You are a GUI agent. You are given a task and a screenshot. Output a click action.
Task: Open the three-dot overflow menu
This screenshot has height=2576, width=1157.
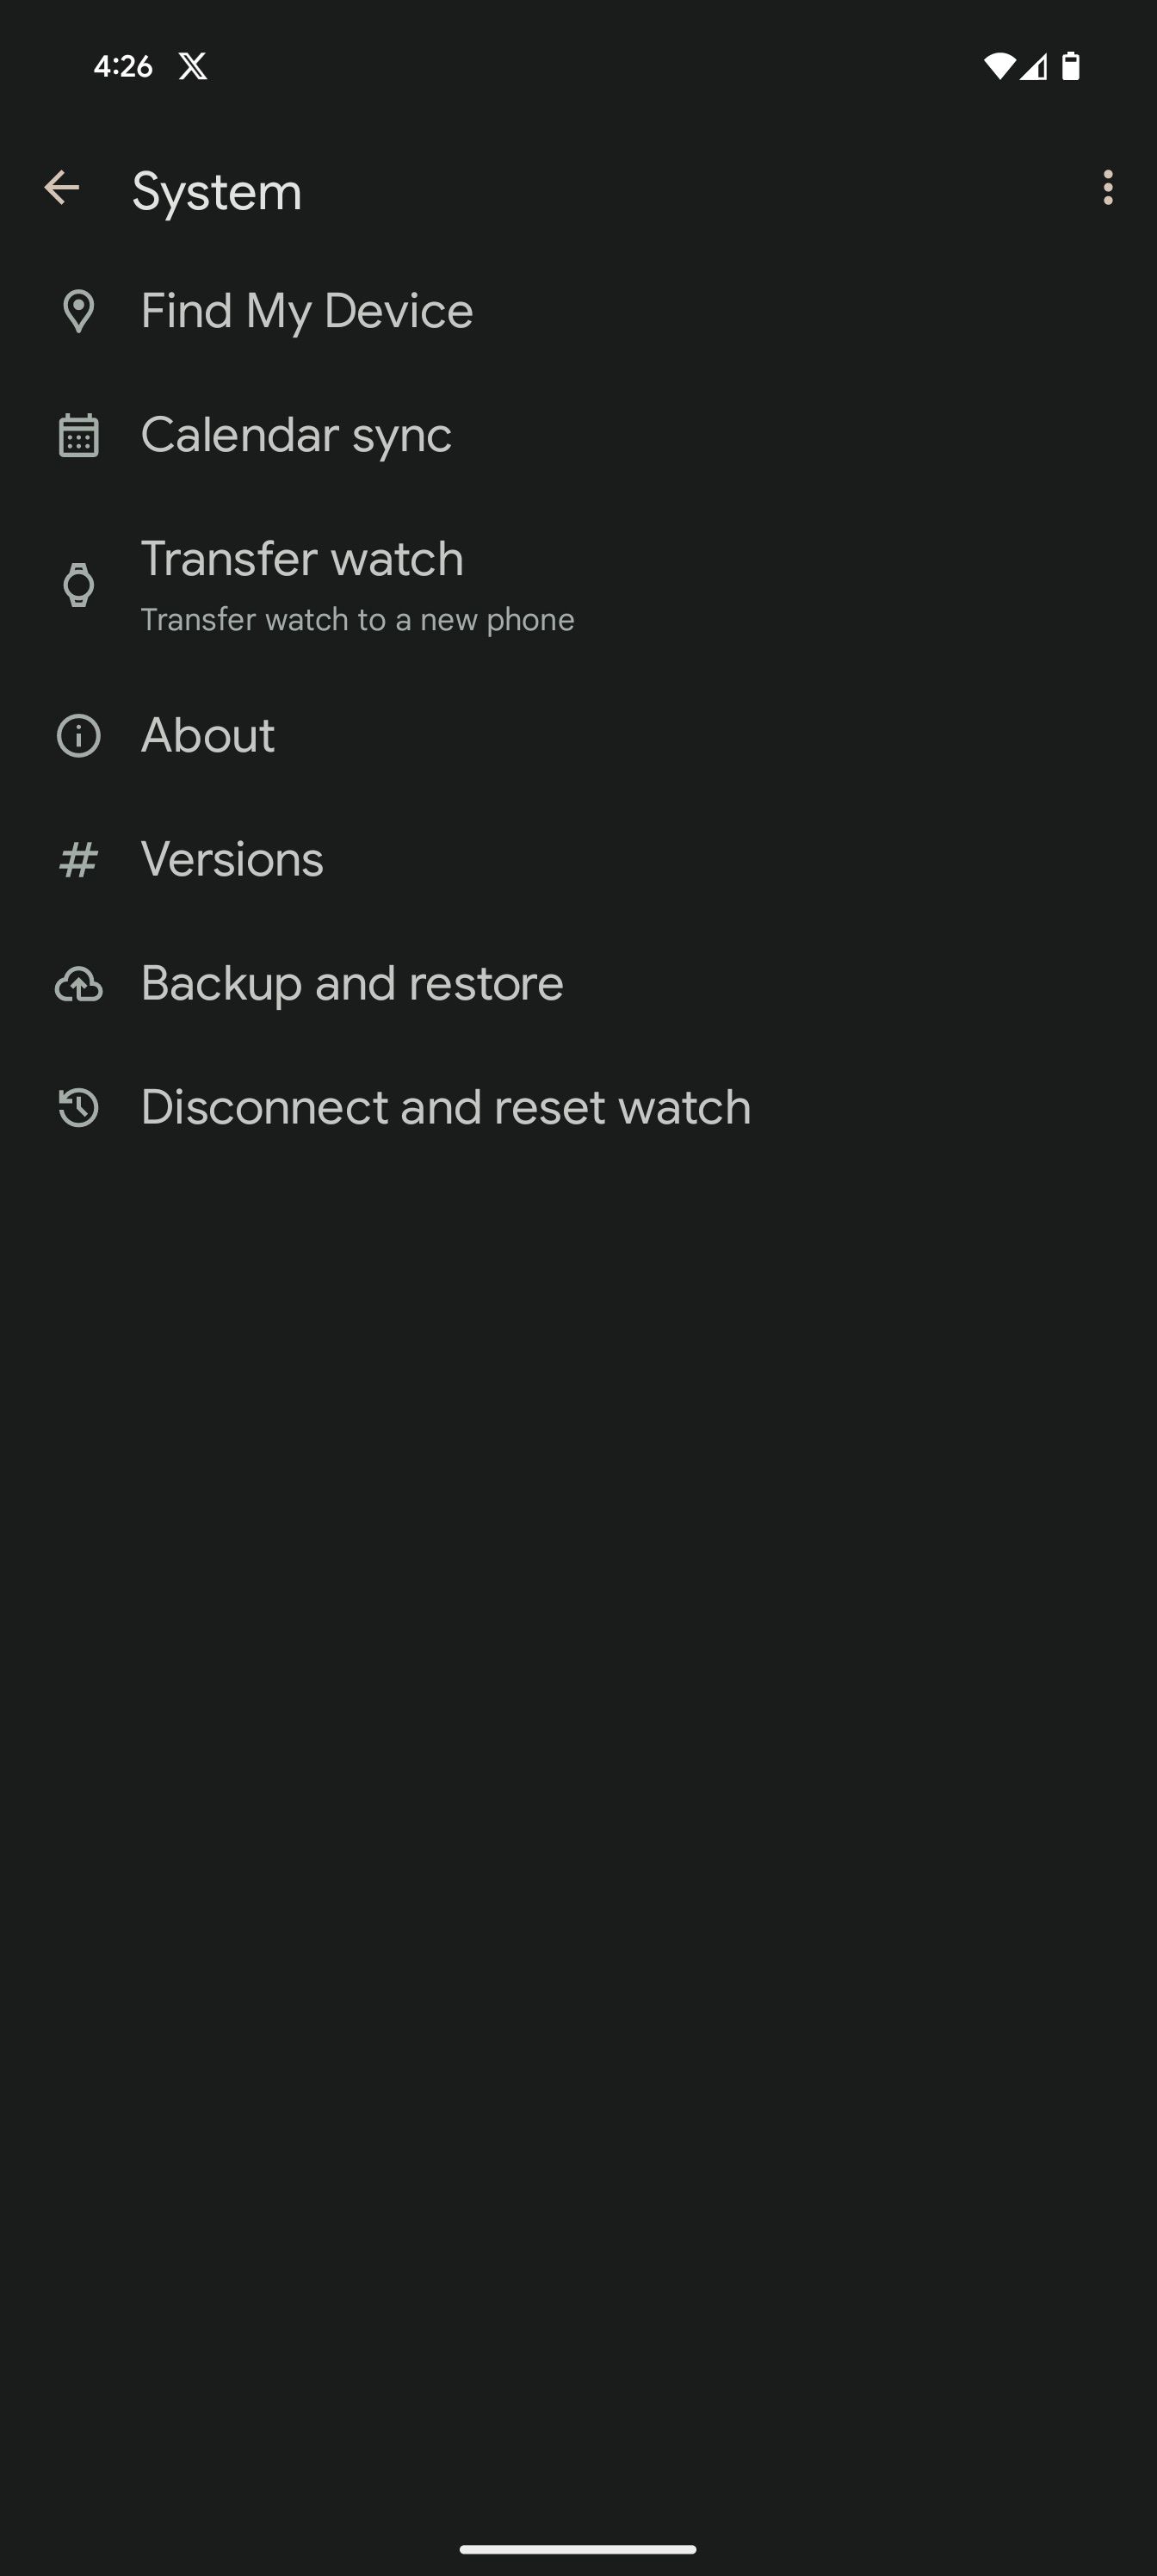click(x=1108, y=188)
